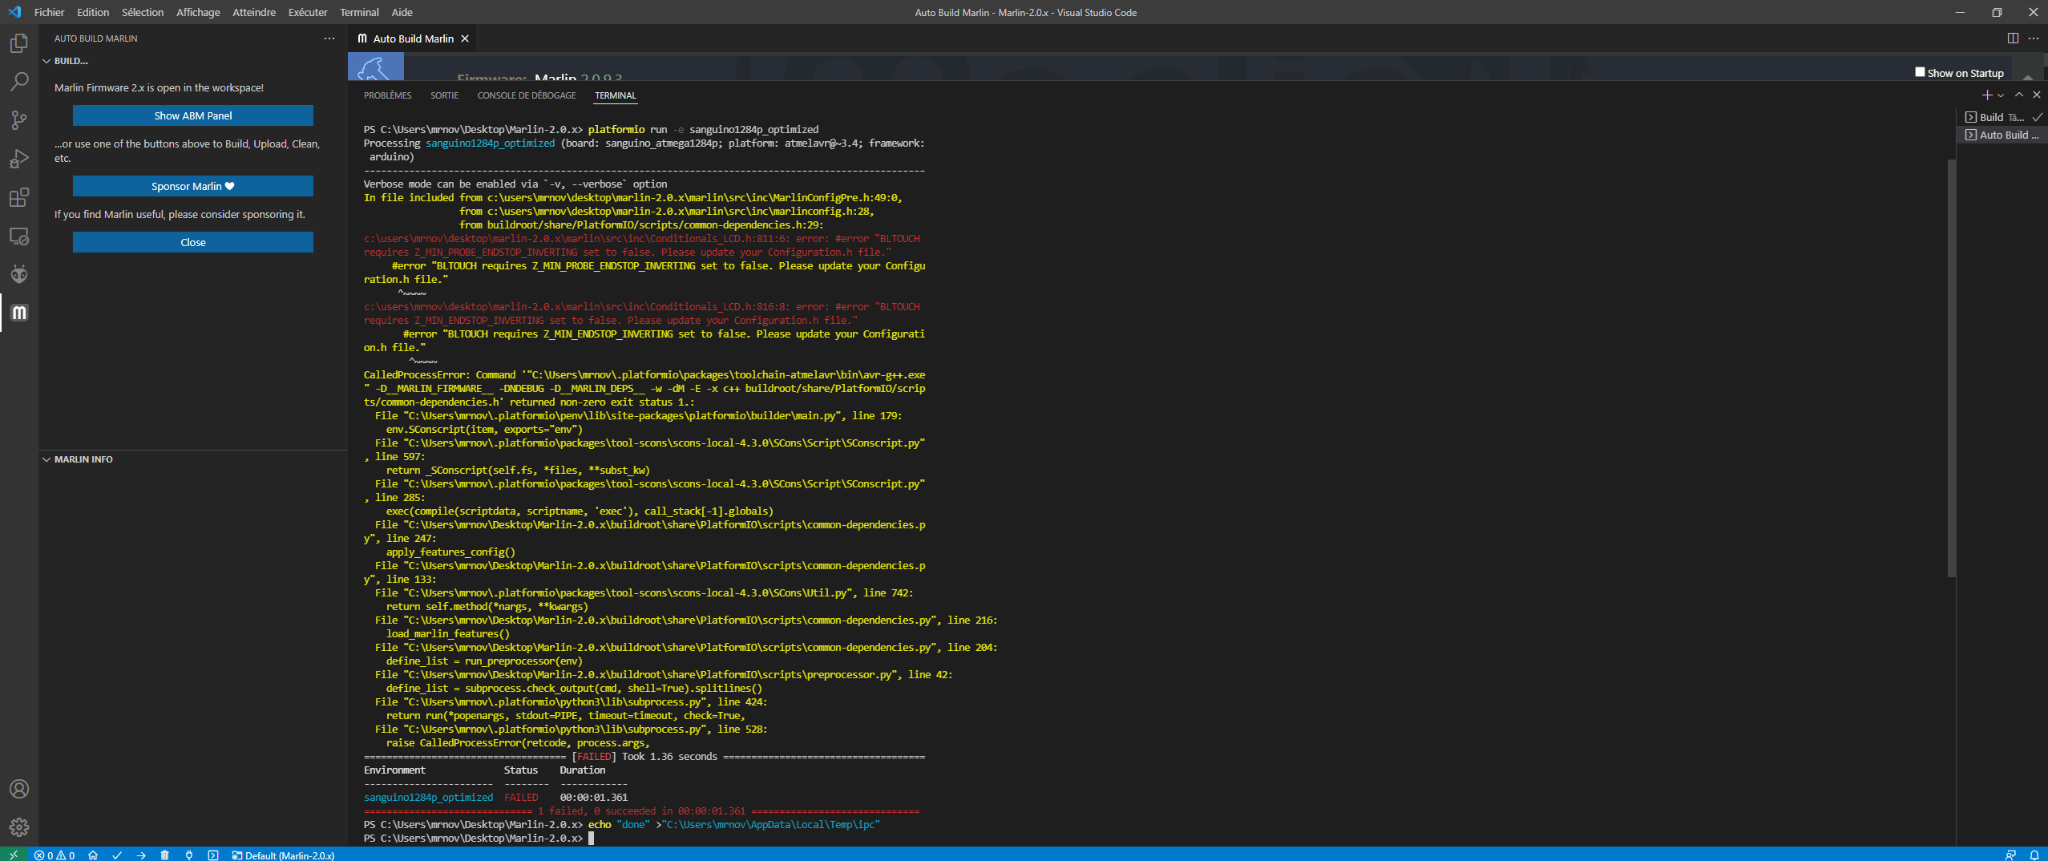Open the Source Control view
This screenshot has height=861, width=2048.
(x=19, y=120)
